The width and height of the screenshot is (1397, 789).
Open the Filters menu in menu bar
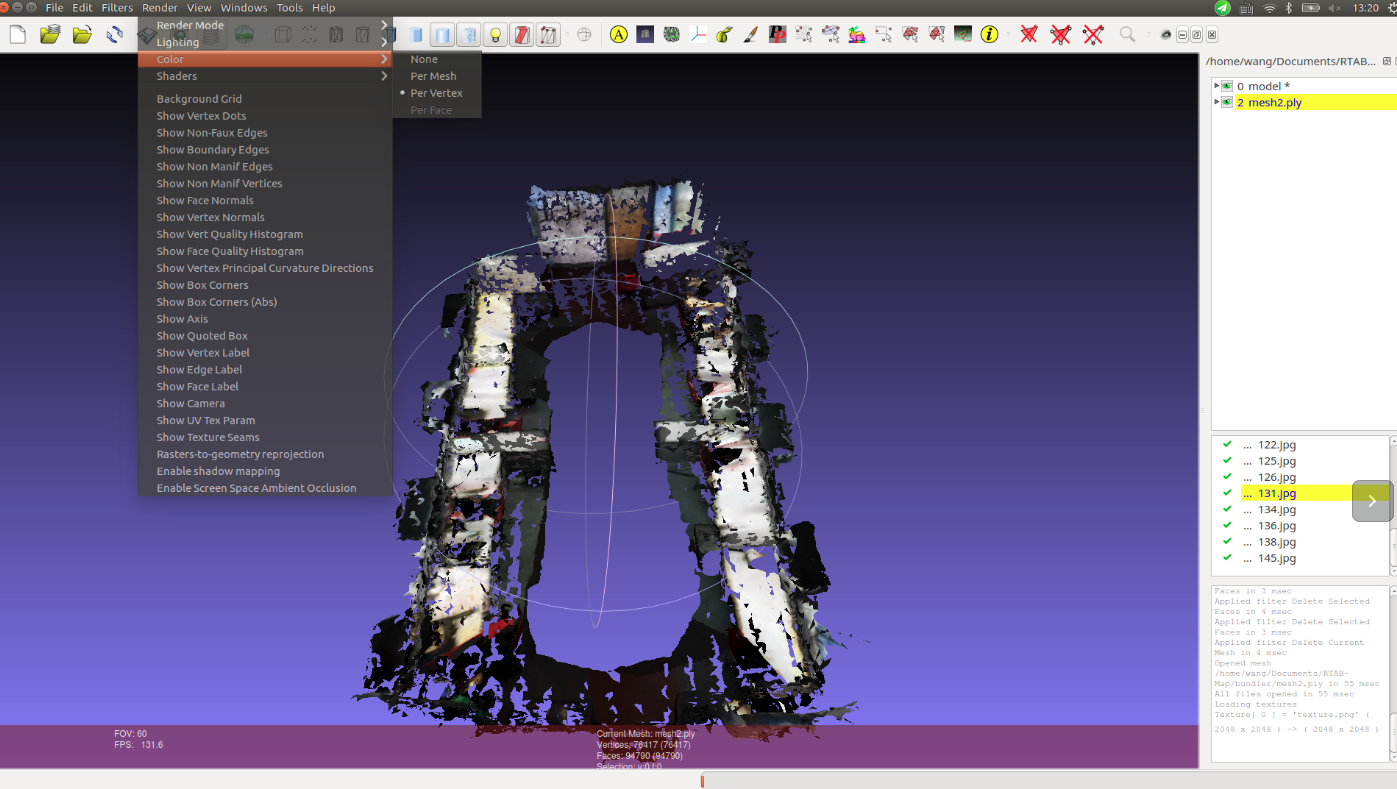[x=117, y=8]
